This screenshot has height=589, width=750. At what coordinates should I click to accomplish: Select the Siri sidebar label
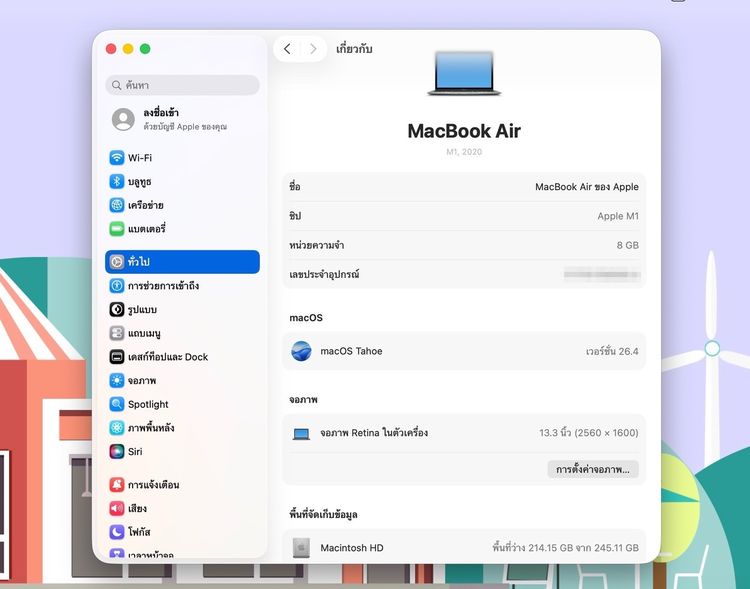click(135, 452)
